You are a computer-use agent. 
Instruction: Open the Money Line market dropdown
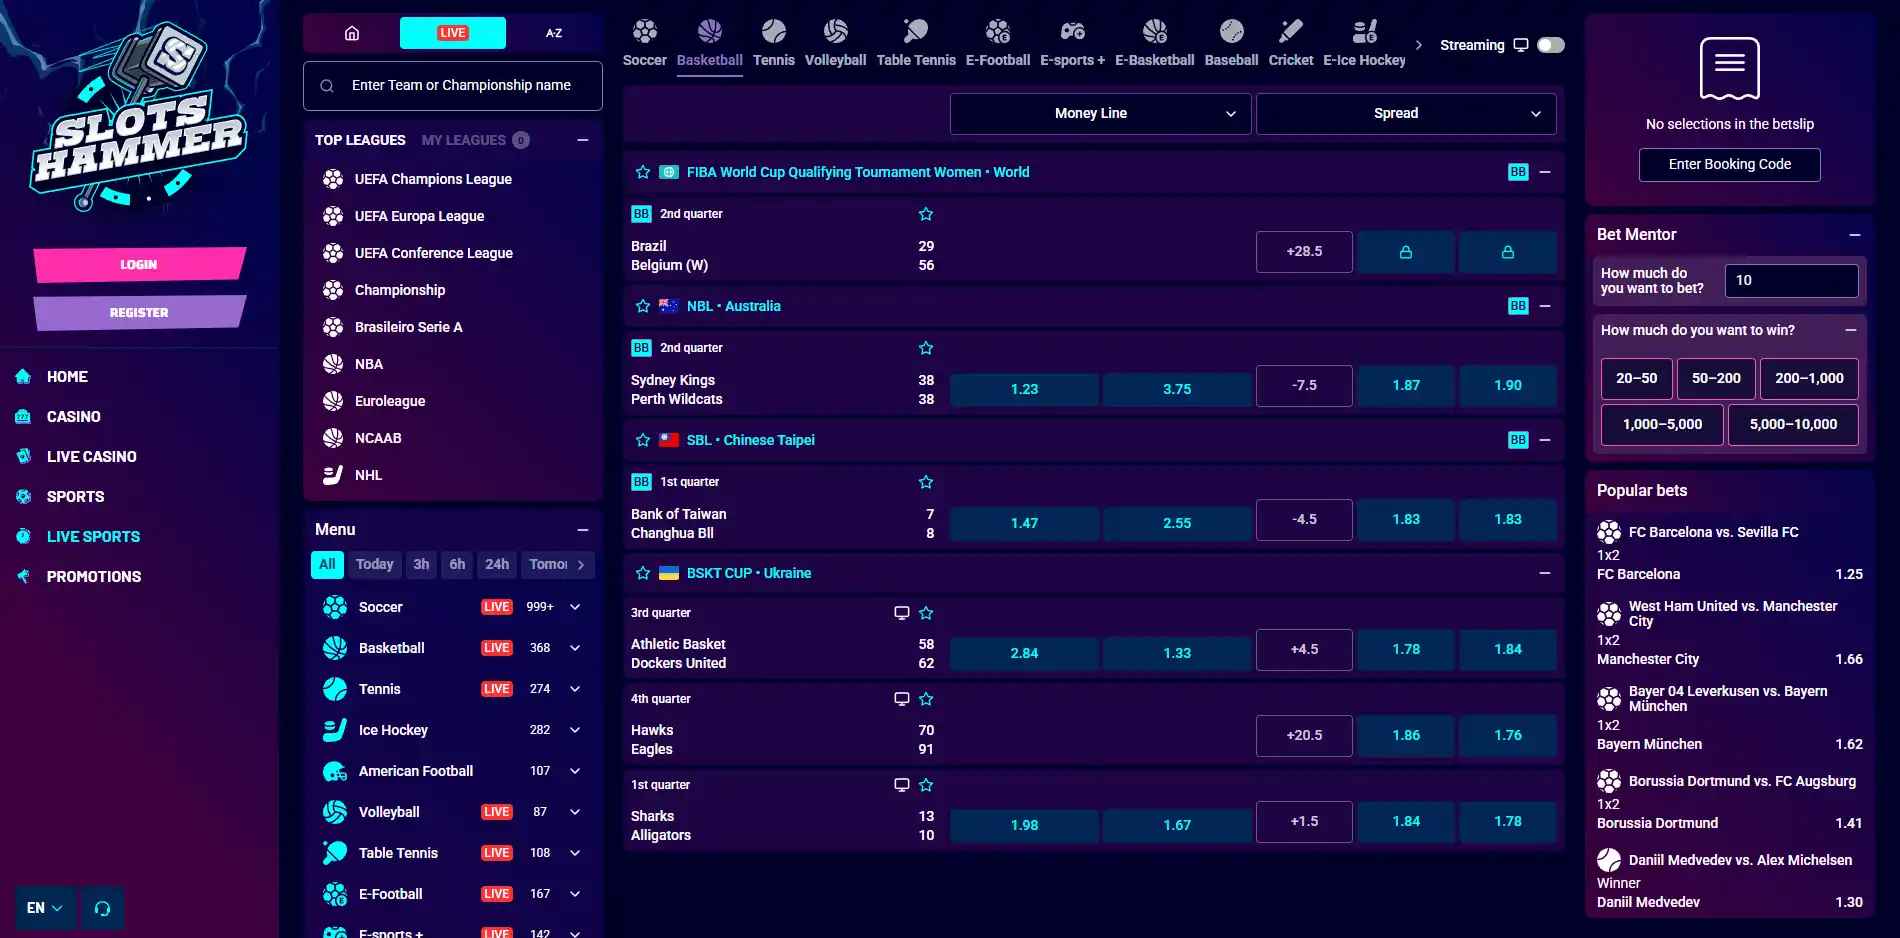click(x=1100, y=114)
